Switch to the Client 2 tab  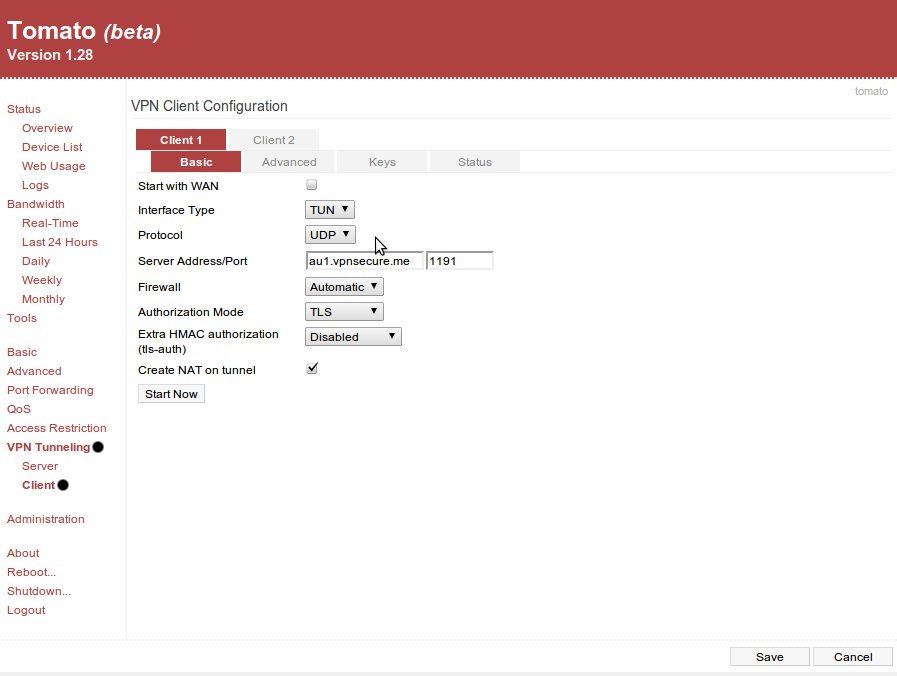[x=273, y=140]
